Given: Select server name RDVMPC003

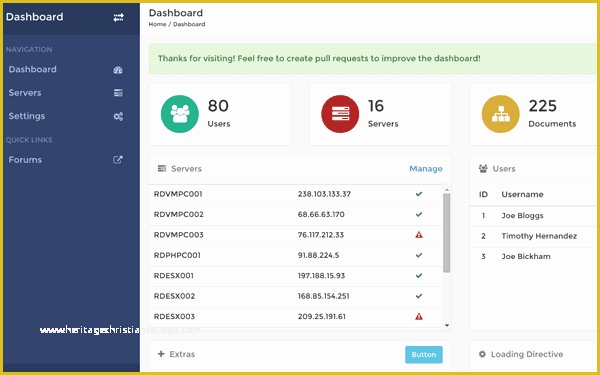Looking at the screenshot, I should 179,235.
